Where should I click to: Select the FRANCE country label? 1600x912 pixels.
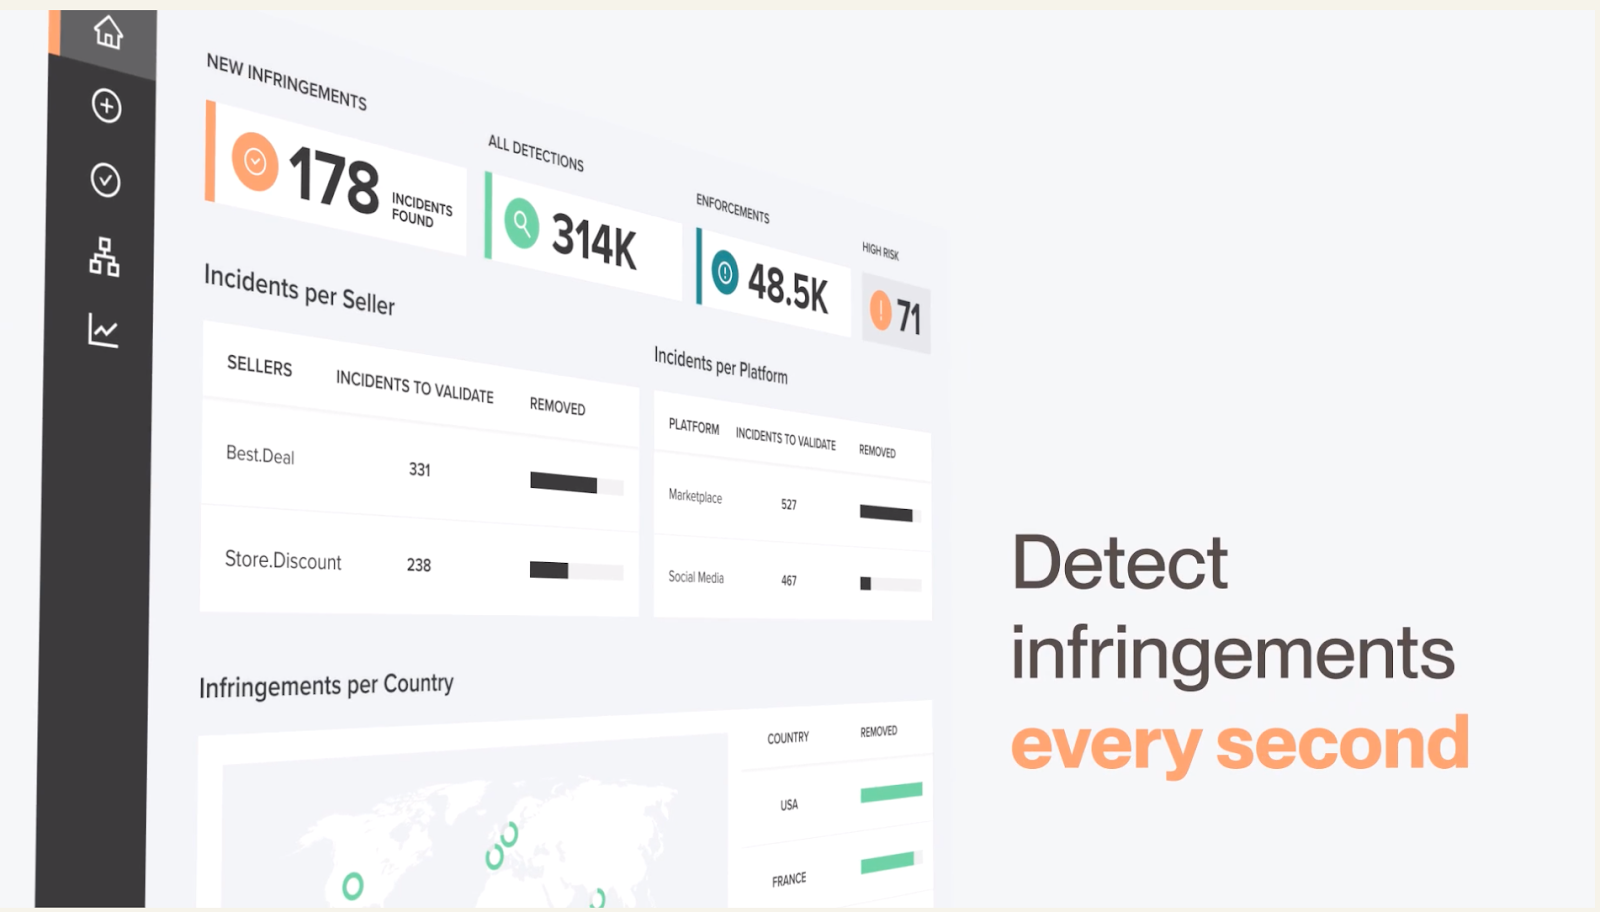[x=789, y=880]
